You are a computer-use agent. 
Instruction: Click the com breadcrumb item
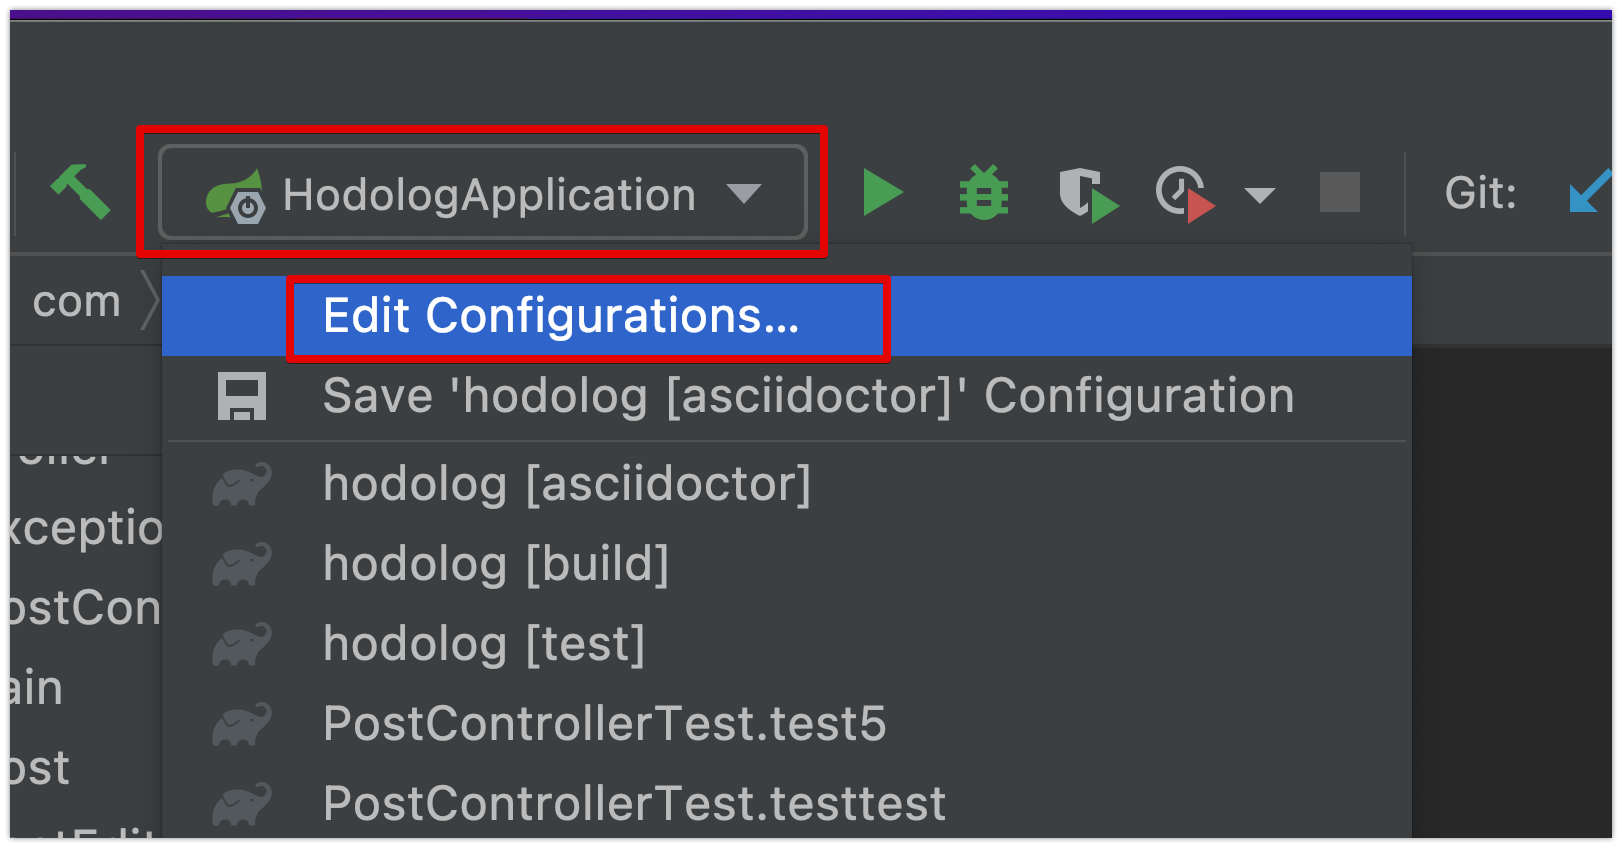click(x=76, y=301)
